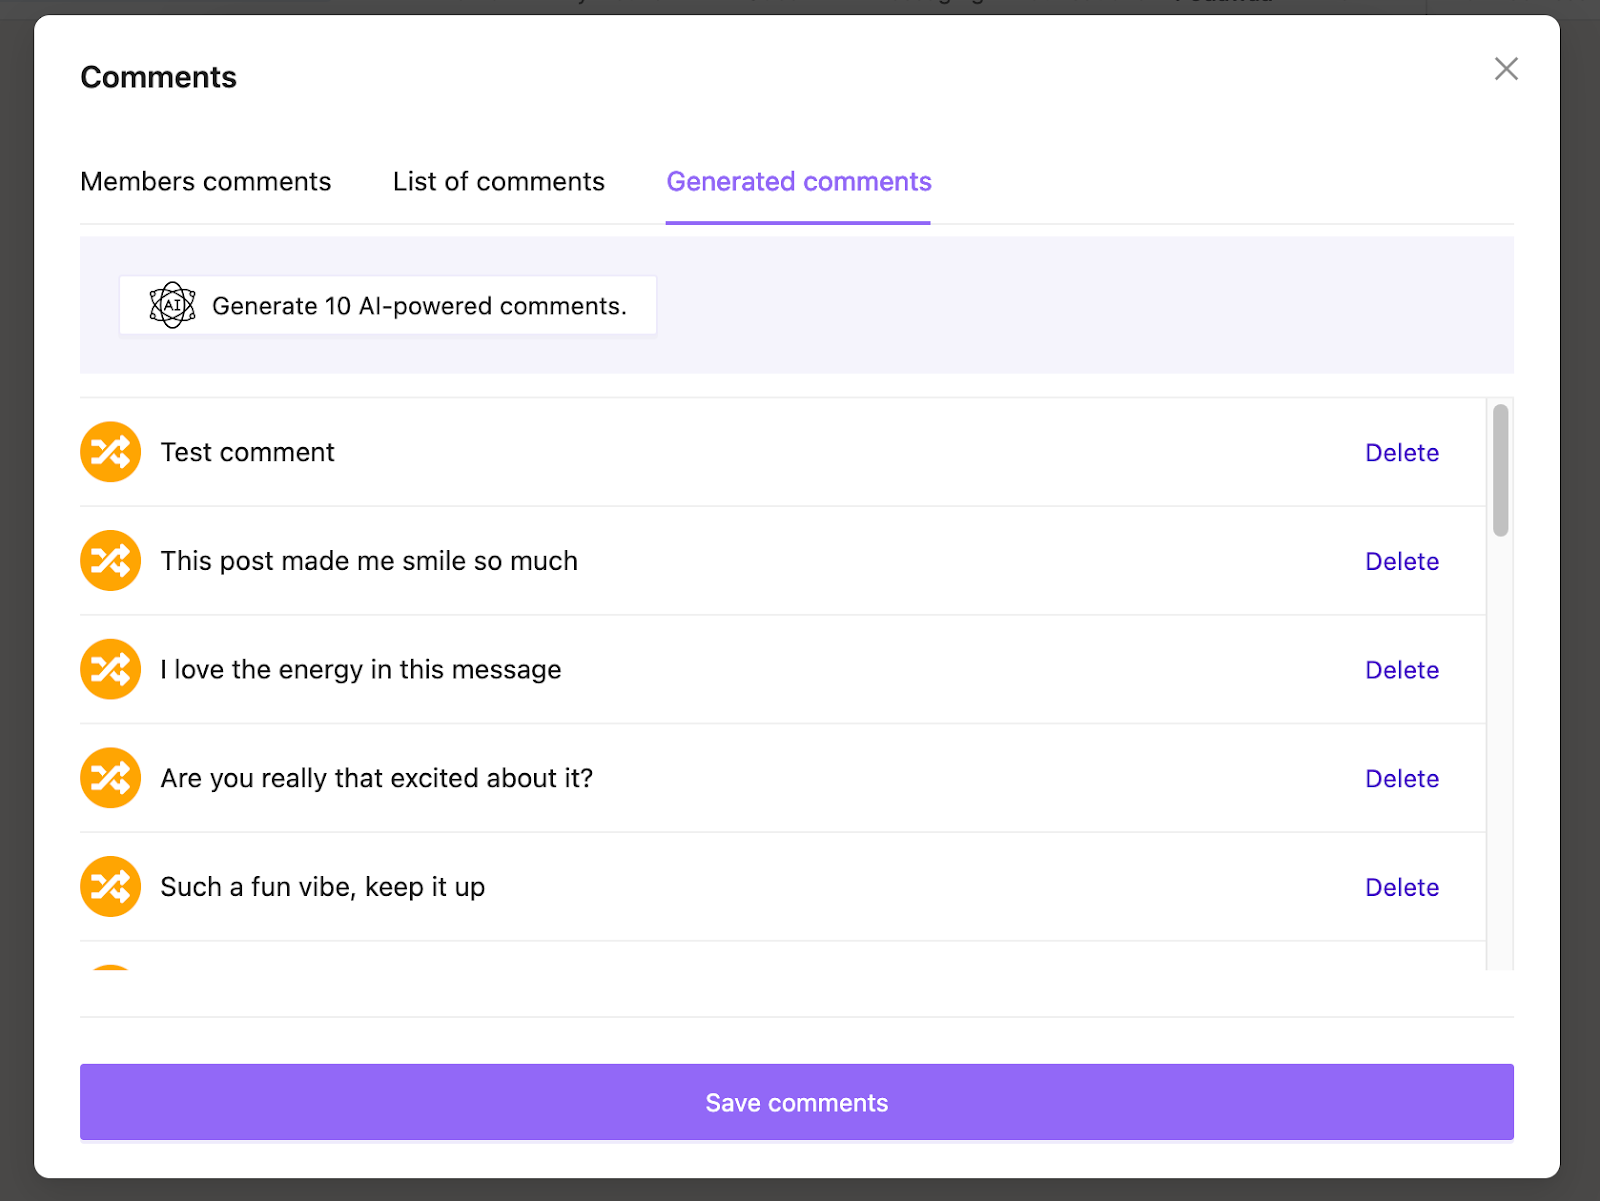Screen dimensions: 1600x1201
Task: Click shuffle icon for 'Are you really that excited about it?'
Action: pos(110,778)
